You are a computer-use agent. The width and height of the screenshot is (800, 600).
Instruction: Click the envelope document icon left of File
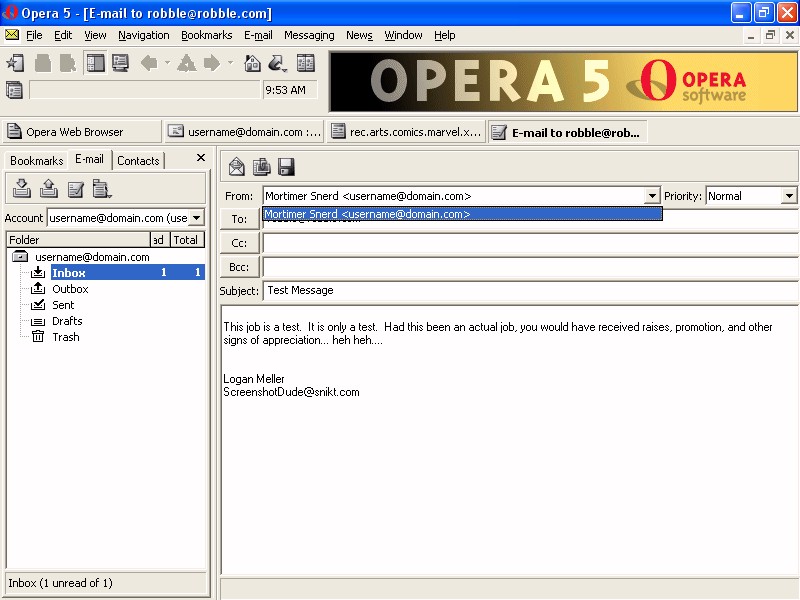pyautogui.click(x=12, y=35)
